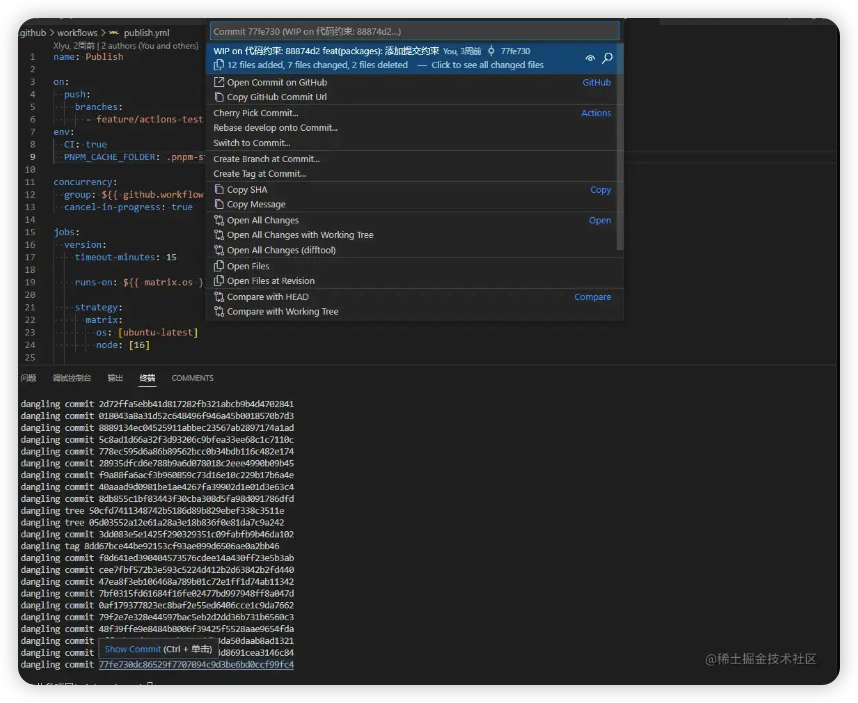Click the YAML file icon in breadcrumb
The image size is (858, 703).
(114, 33)
